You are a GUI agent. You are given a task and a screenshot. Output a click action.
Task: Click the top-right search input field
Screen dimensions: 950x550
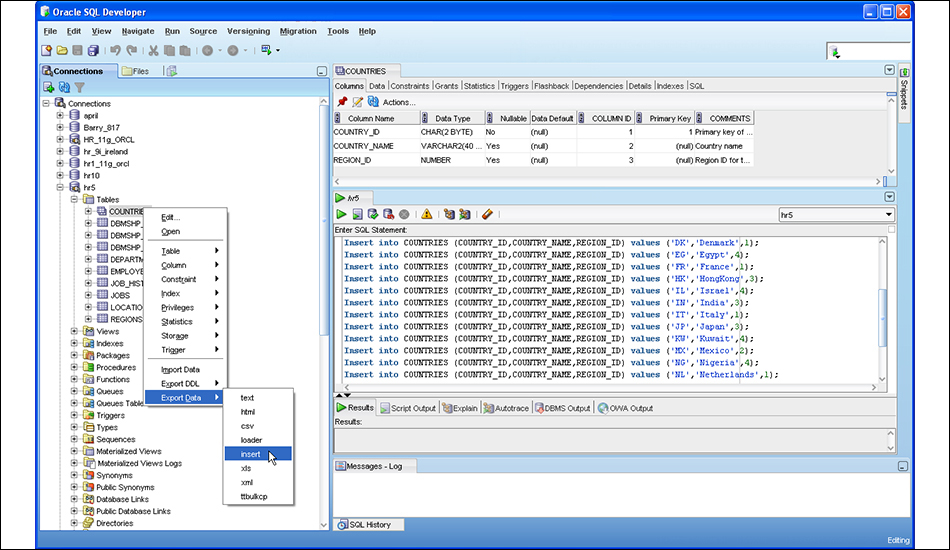(875, 52)
